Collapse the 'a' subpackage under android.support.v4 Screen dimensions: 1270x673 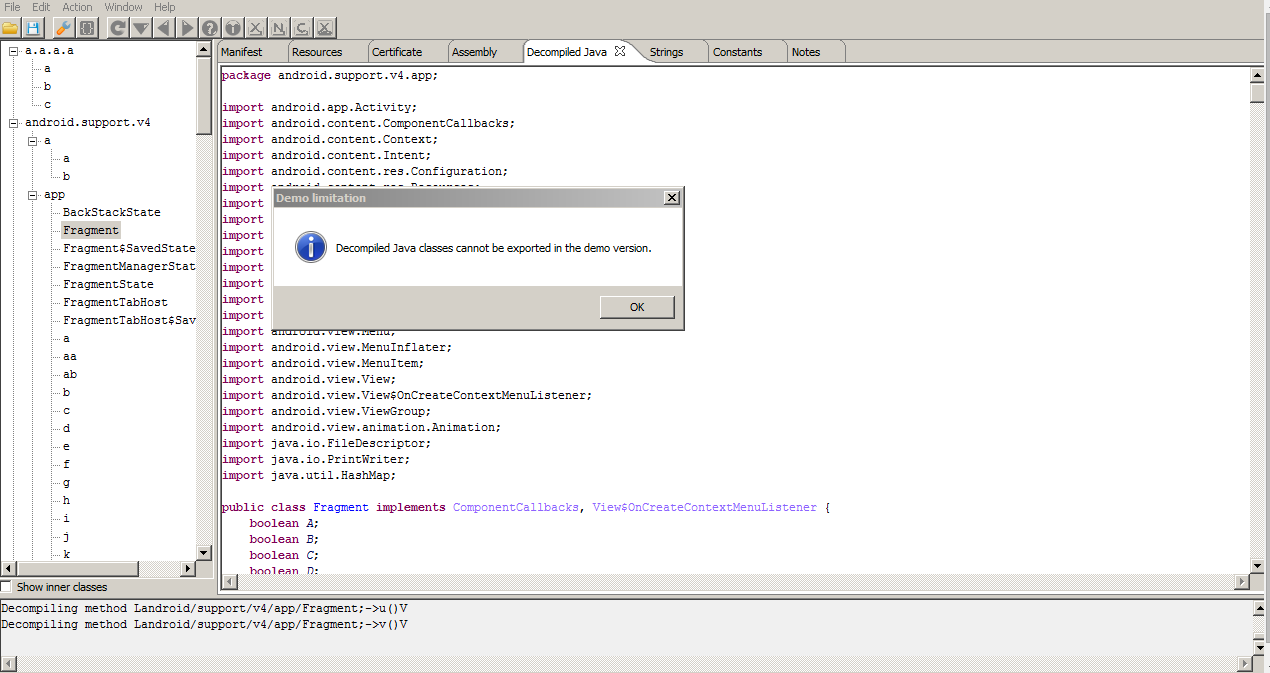tap(33, 141)
